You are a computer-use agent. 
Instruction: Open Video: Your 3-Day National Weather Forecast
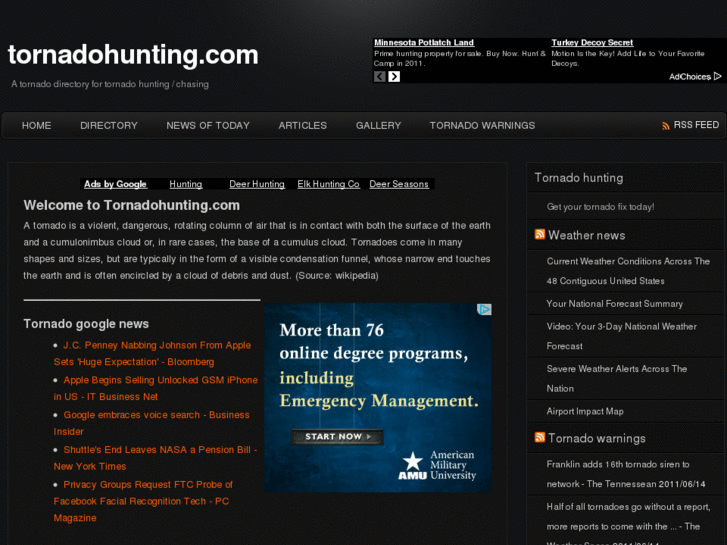(x=621, y=336)
